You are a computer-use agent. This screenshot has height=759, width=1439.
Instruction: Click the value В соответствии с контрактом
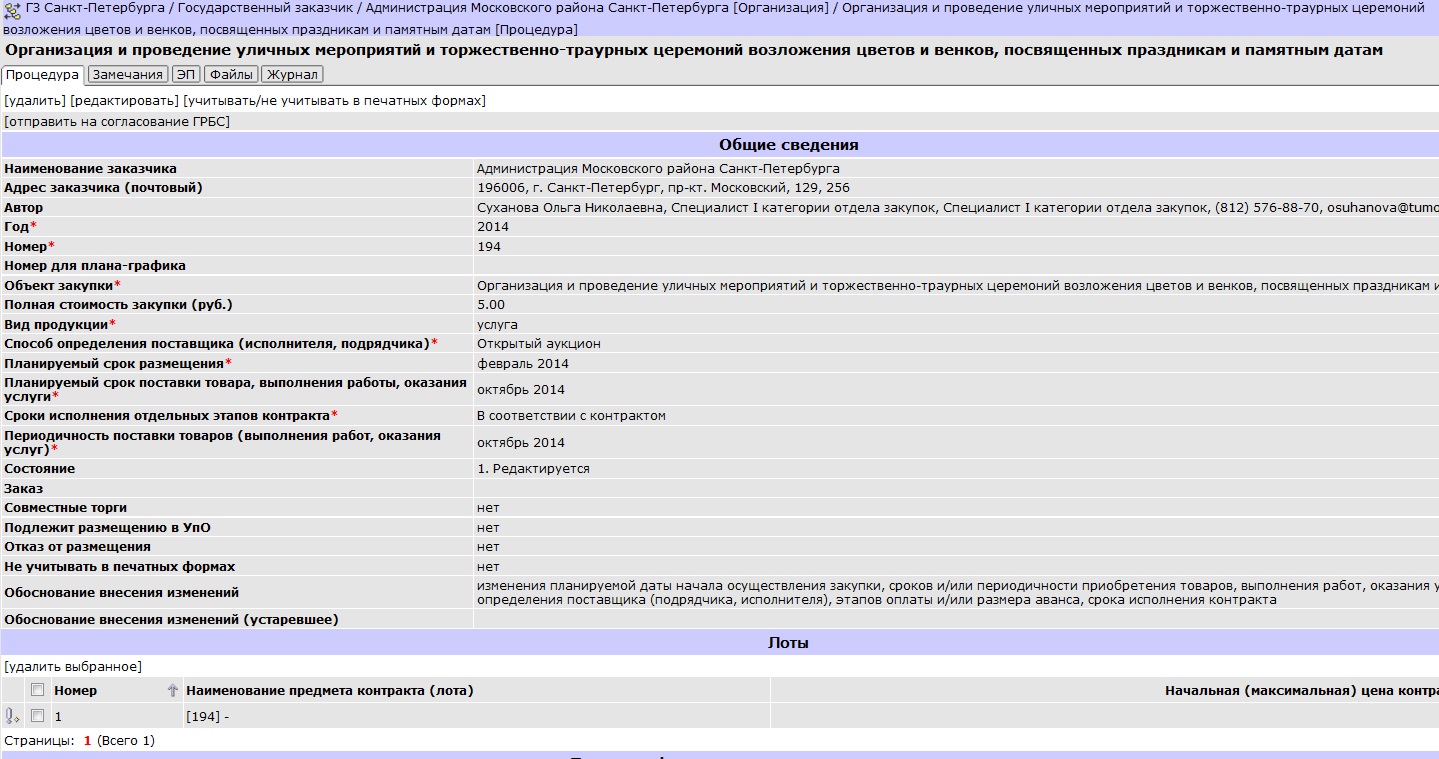571,415
